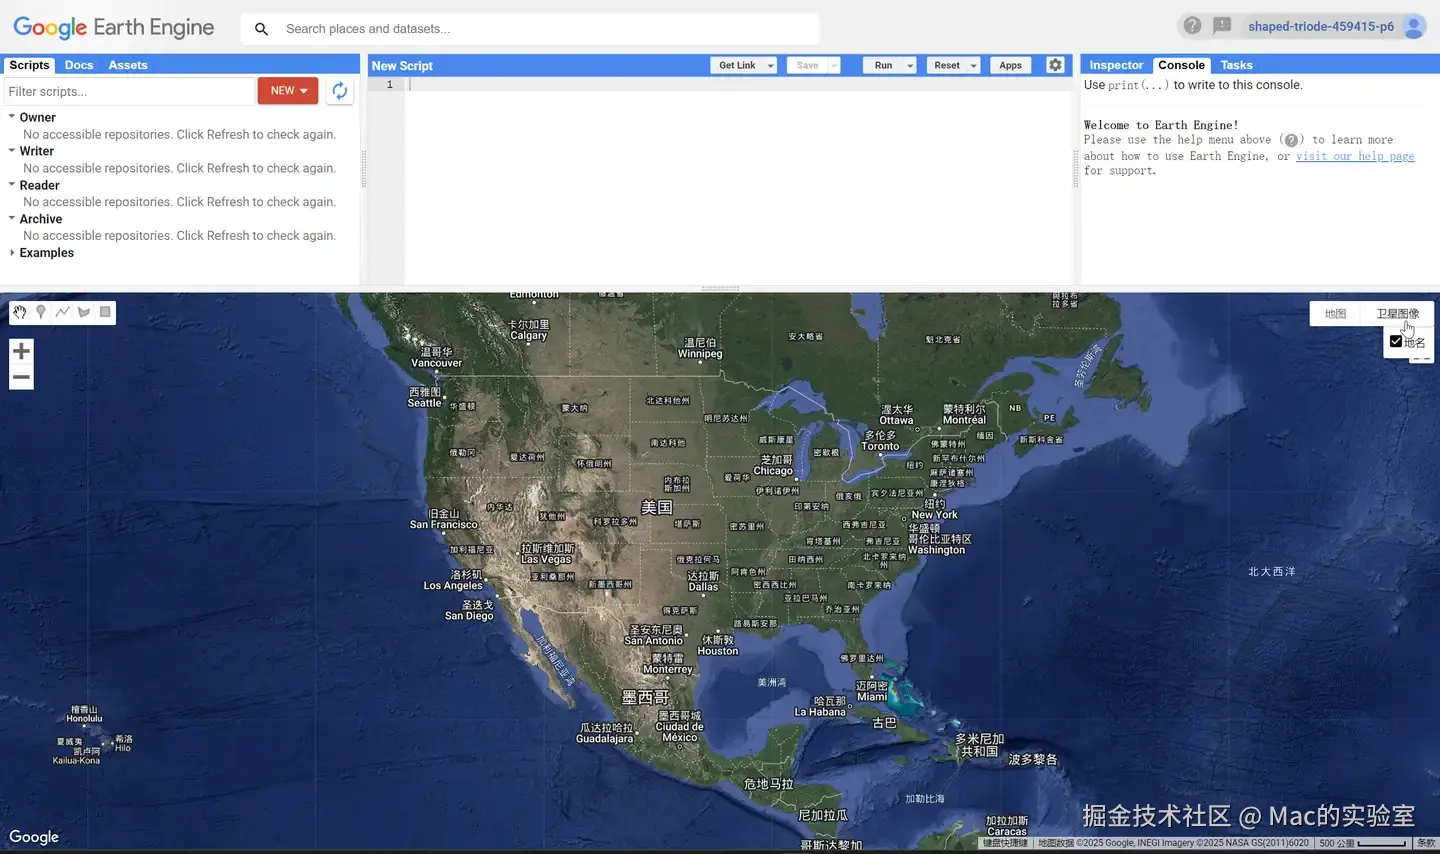Click the help icon in console message
Screen dimensions: 1440x854
point(1291,141)
